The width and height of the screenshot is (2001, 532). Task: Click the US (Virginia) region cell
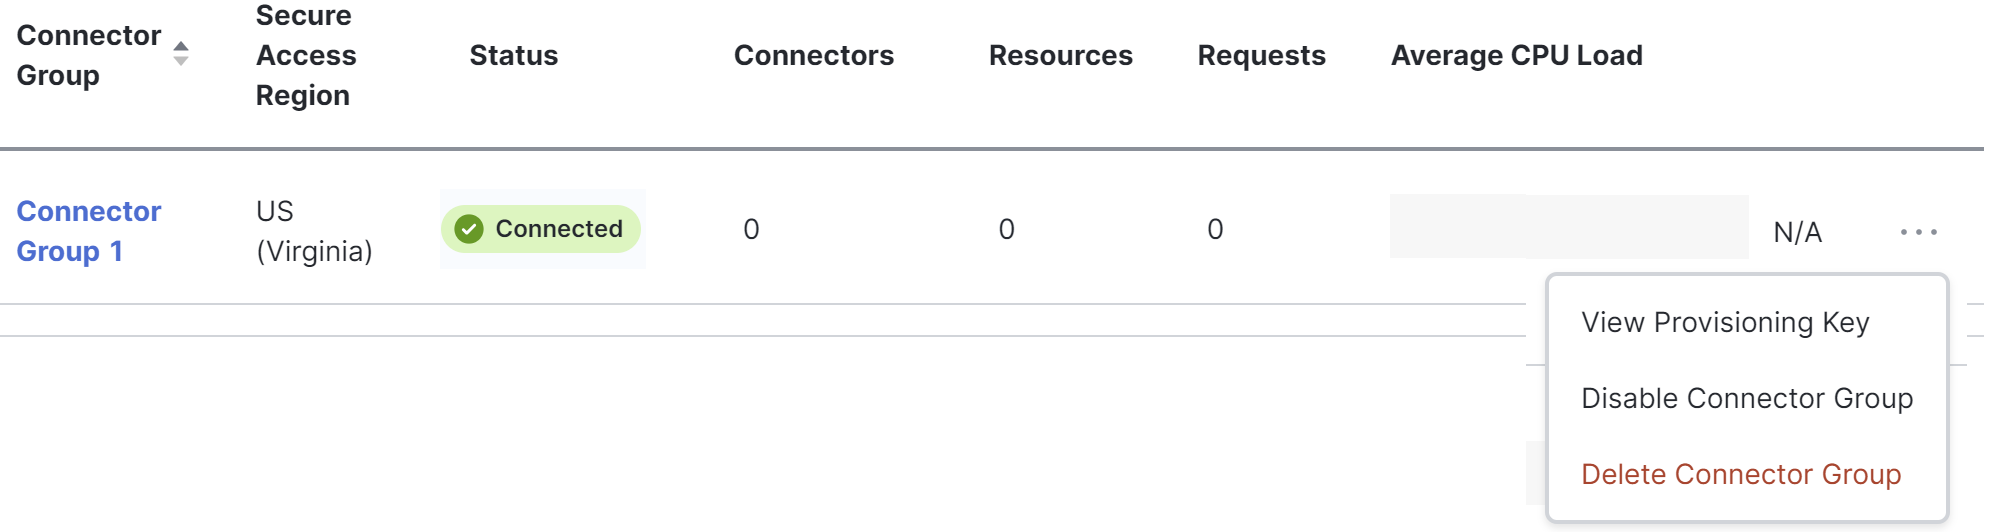[x=314, y=231]
